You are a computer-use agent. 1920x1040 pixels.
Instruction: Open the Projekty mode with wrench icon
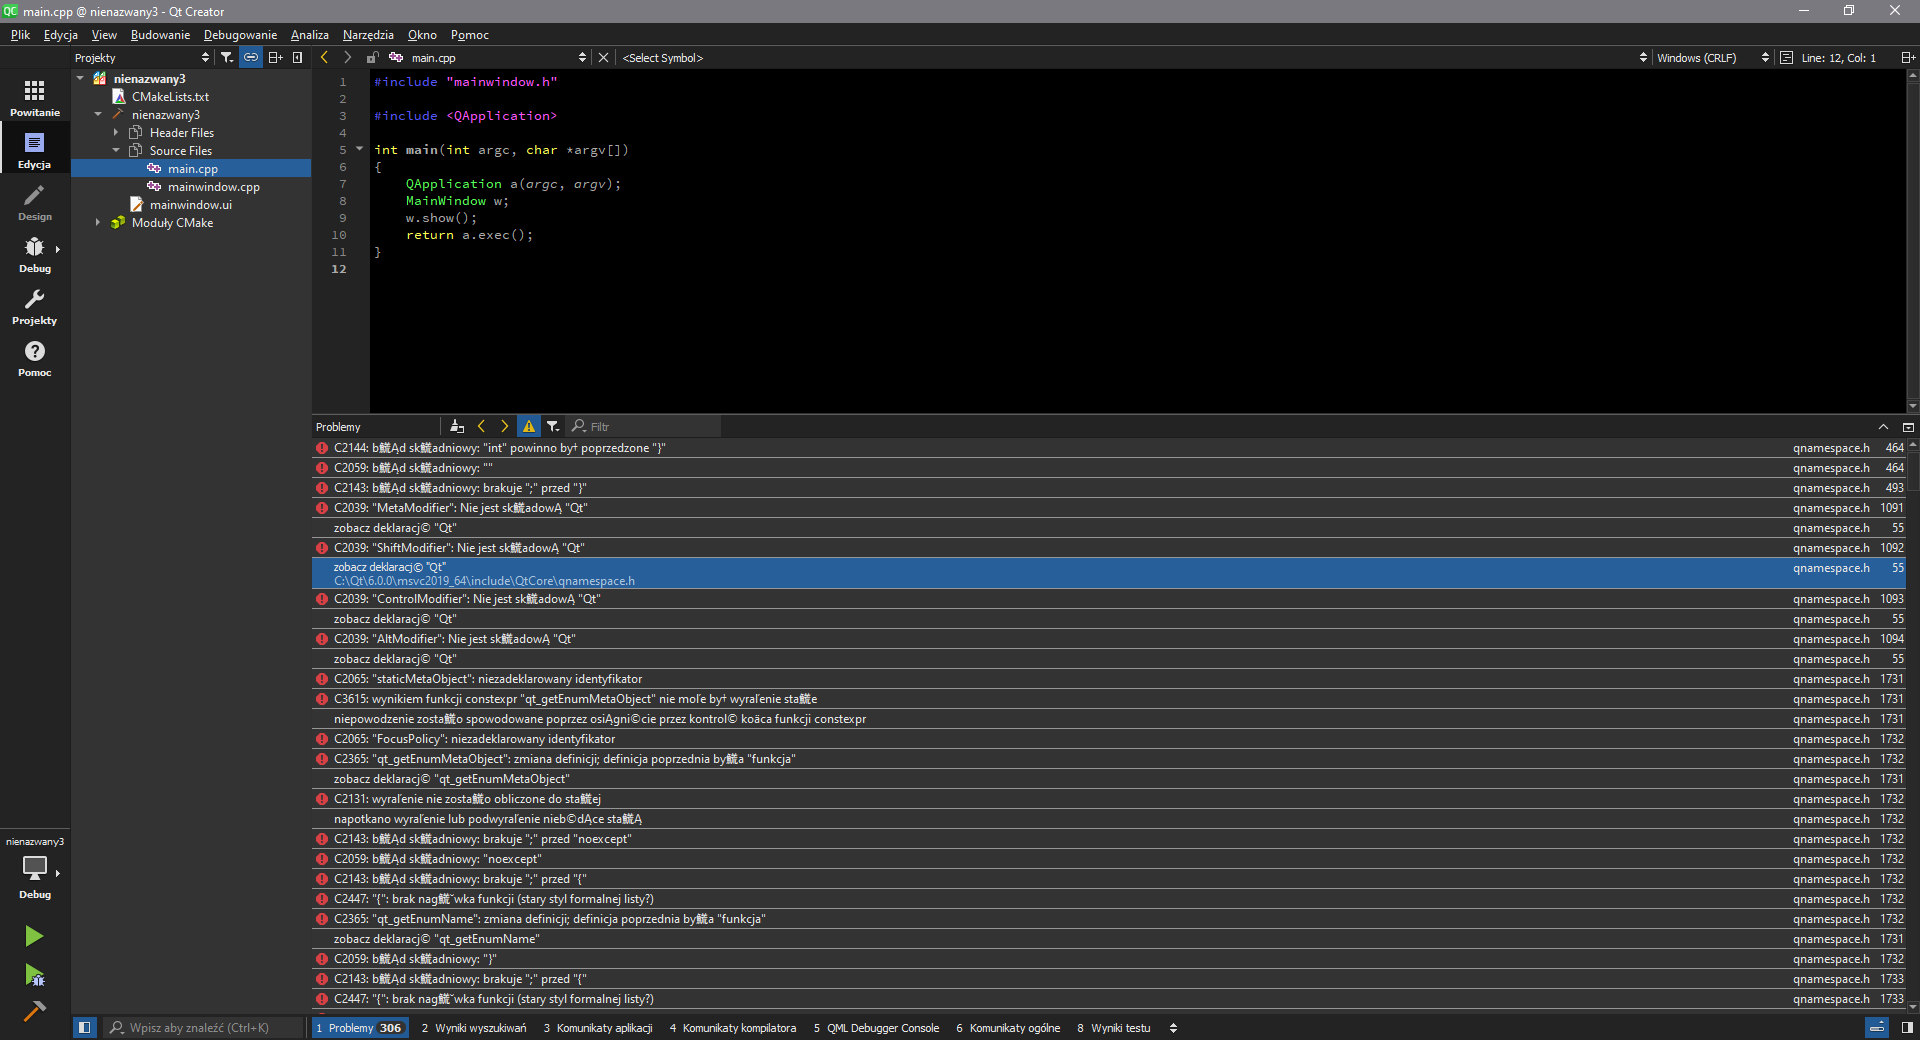pos(35,306)
